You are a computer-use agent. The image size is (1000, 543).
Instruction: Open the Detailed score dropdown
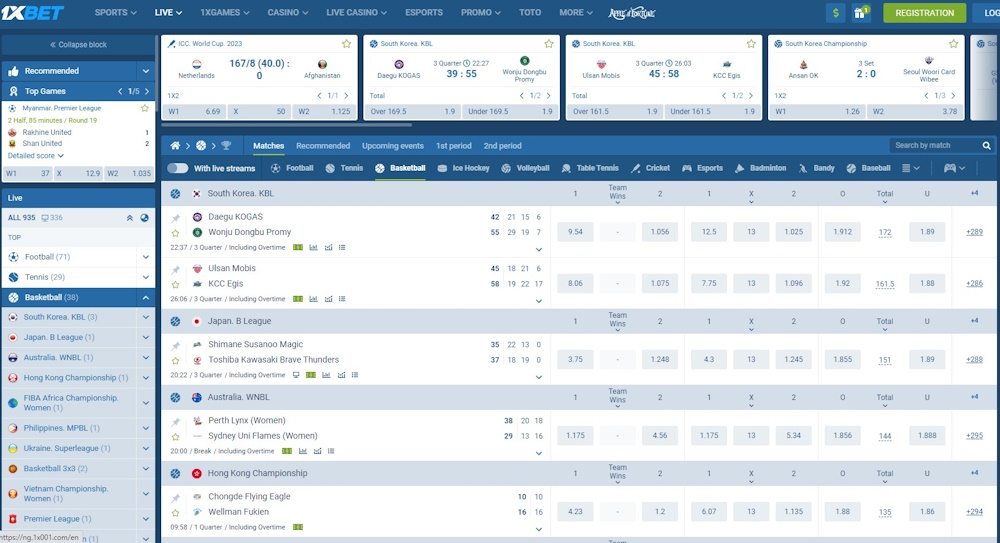pos(36,156)
